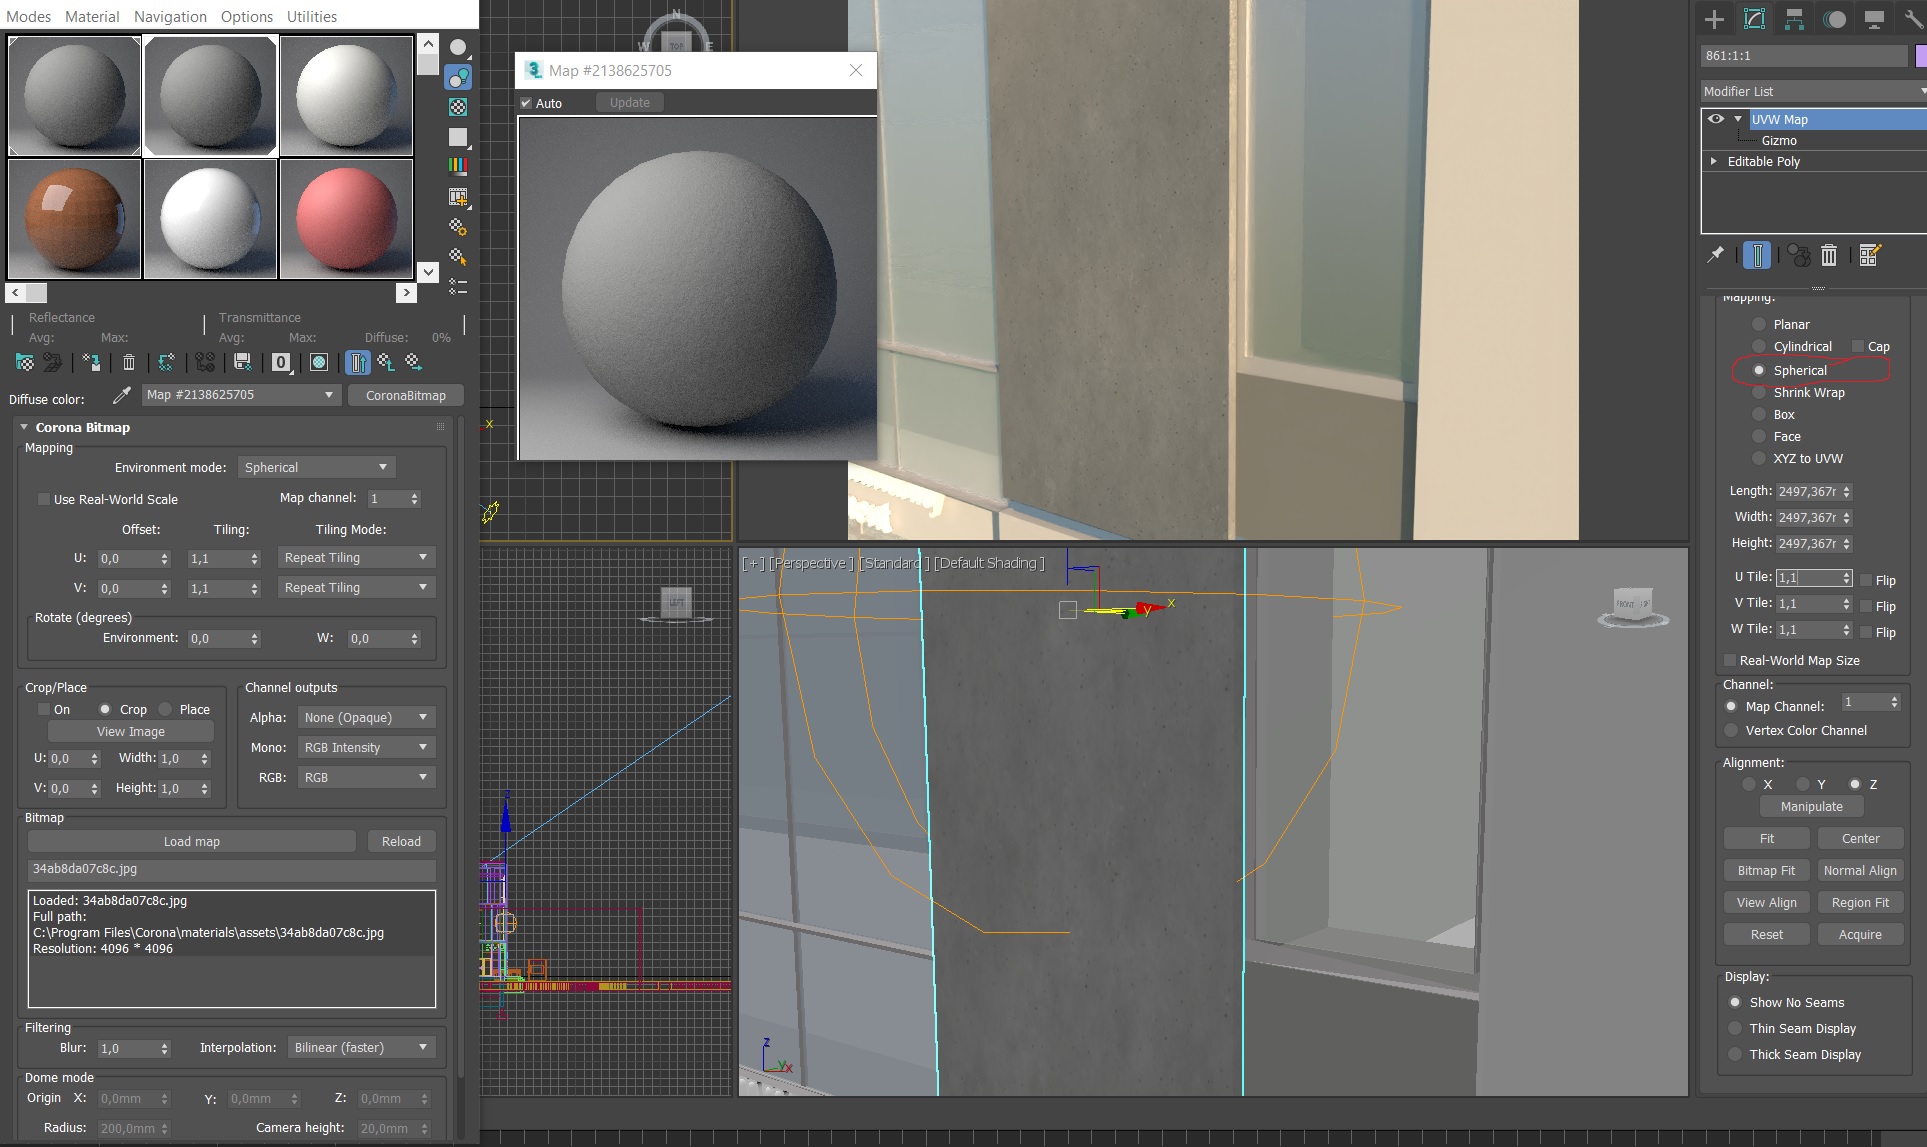Click Go to Parent icon

point(386,362)
